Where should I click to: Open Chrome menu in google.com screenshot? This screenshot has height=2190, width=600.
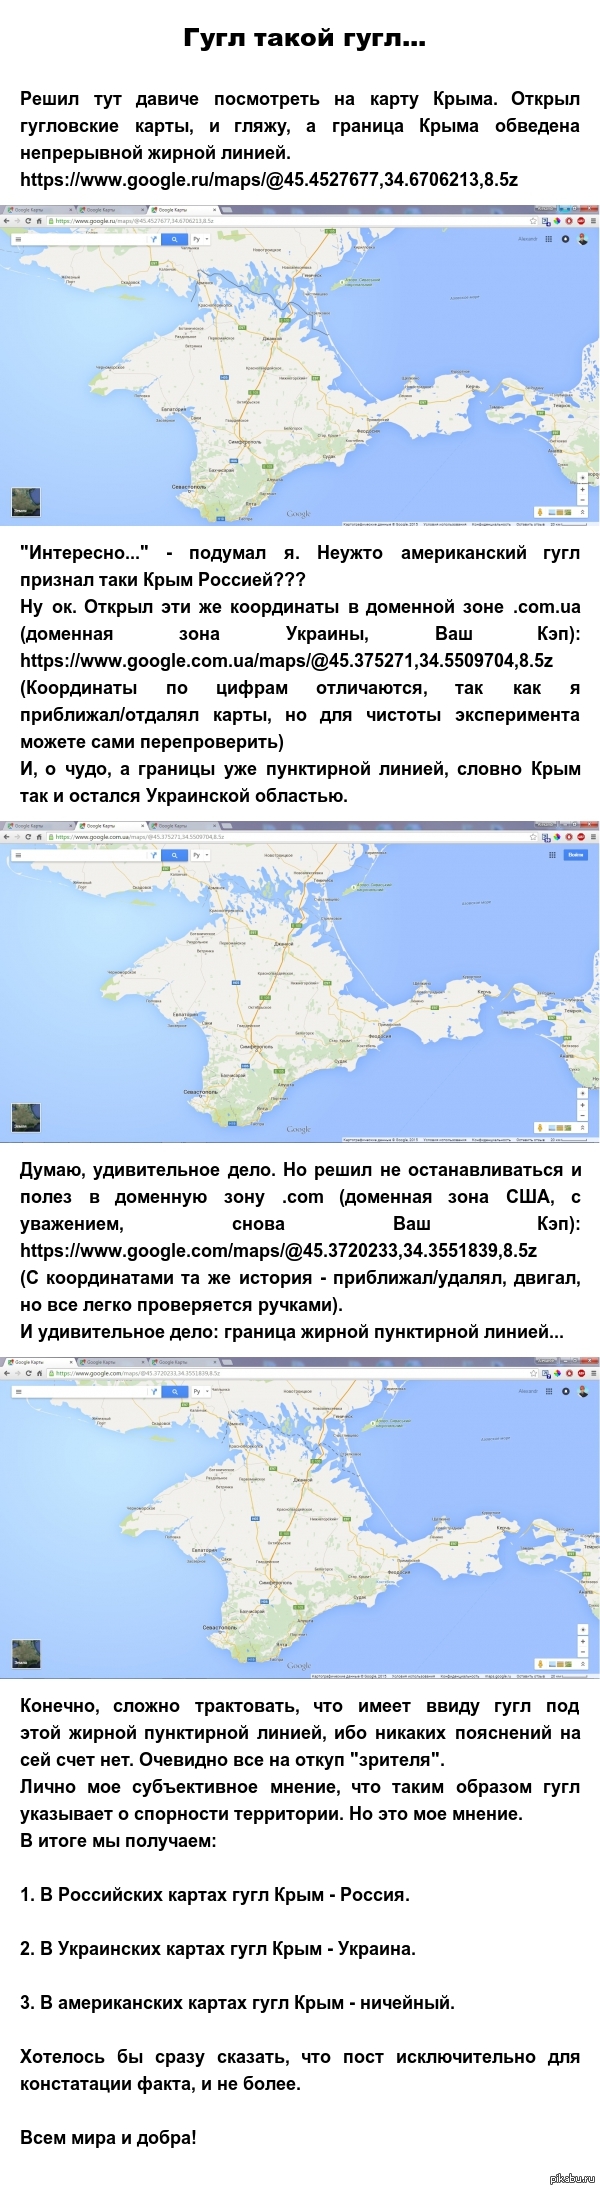pos(593,1373)
